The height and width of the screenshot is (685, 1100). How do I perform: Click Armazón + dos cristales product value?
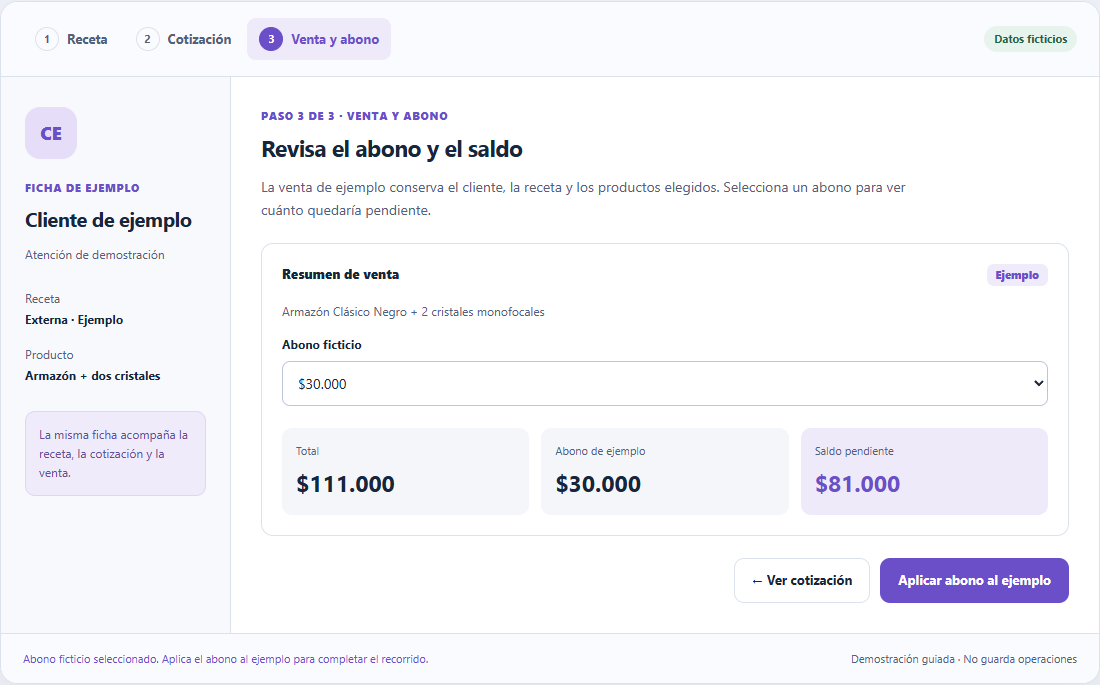pyautogui.click(x=93, y=376)
